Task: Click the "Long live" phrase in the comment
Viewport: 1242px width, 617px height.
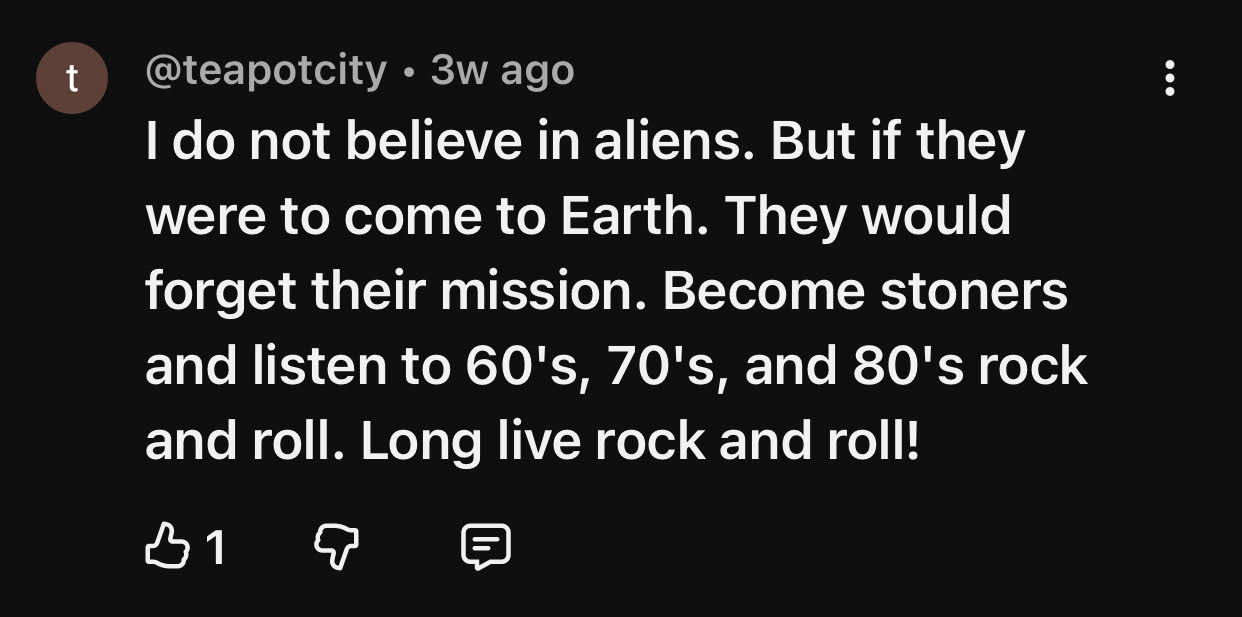Action: coord(471,439)
